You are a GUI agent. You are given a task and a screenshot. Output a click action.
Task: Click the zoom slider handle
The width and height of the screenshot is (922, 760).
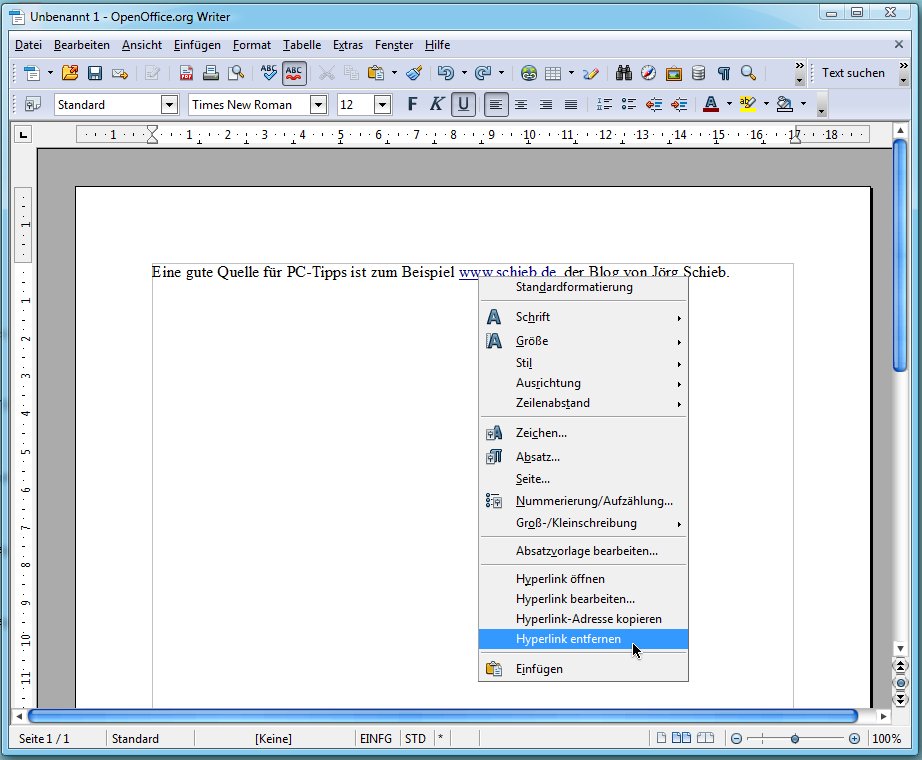[795, 739]
